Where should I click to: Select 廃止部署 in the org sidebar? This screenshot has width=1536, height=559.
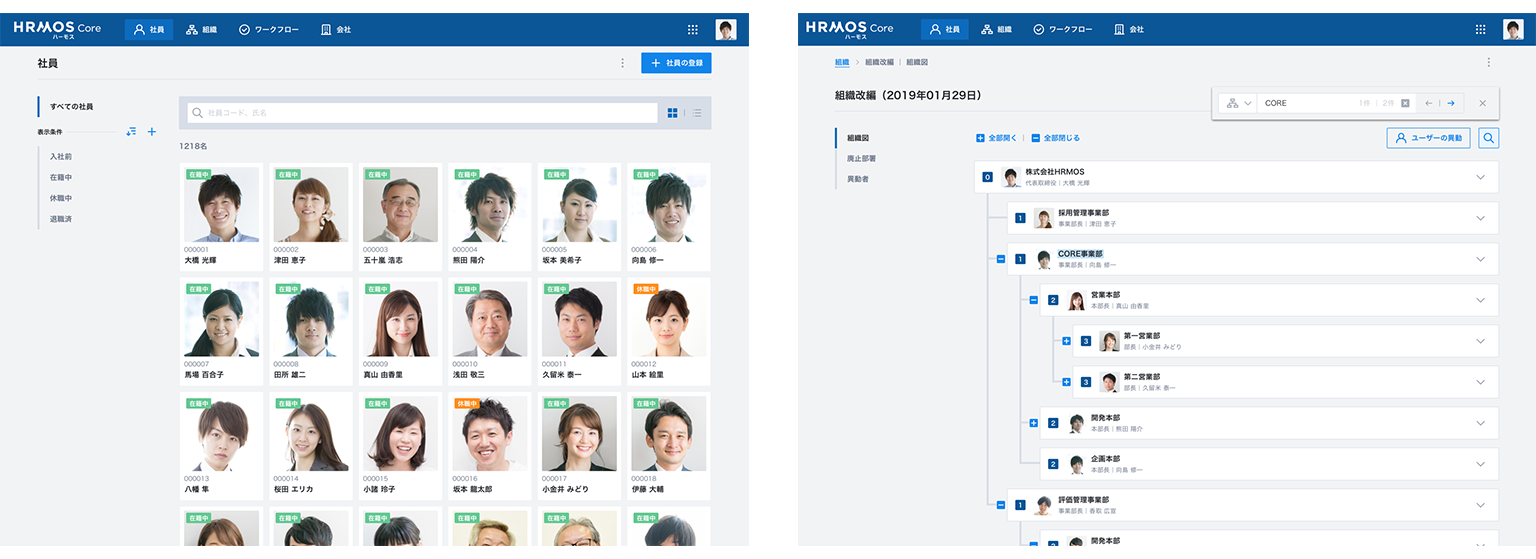click(x=861, y=158)
